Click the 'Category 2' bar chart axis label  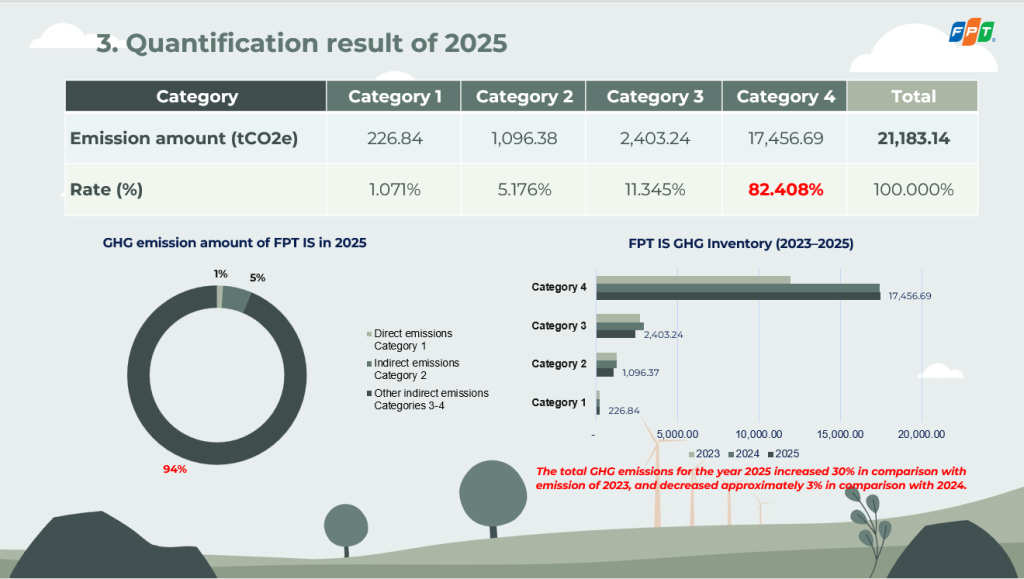pyautogui.click(x=559, y=364)
